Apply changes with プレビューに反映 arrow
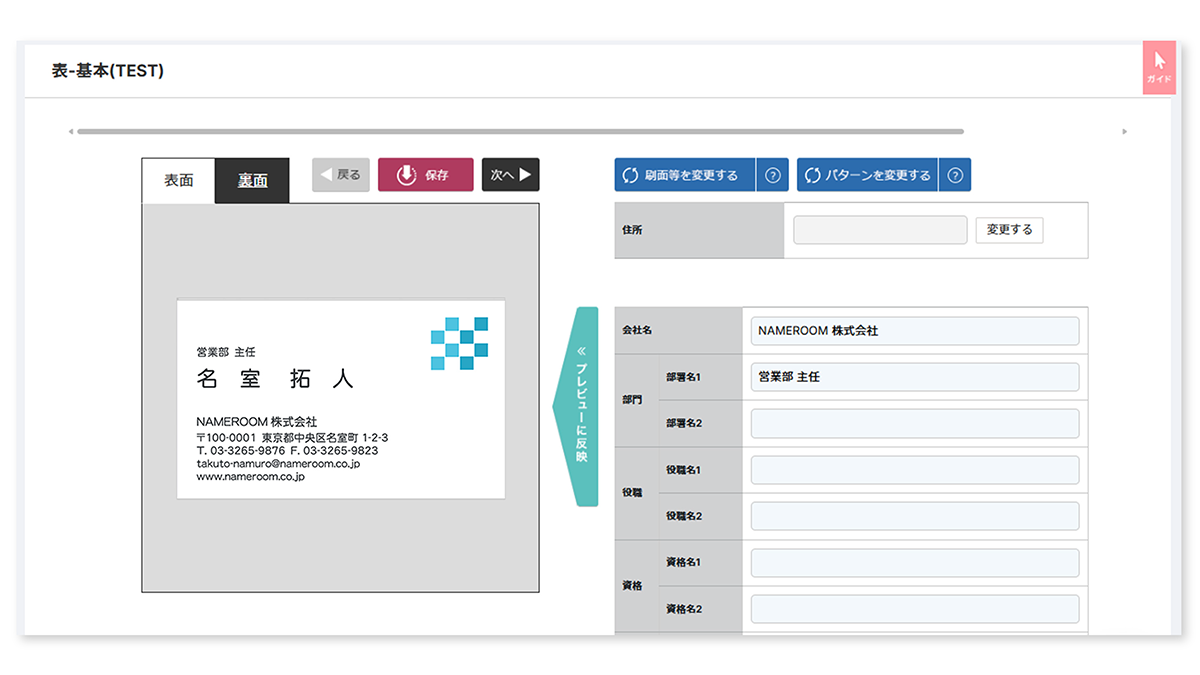The height and width of the screenshot is (675, 1200). pyautogui.click(x=576, y=407)
